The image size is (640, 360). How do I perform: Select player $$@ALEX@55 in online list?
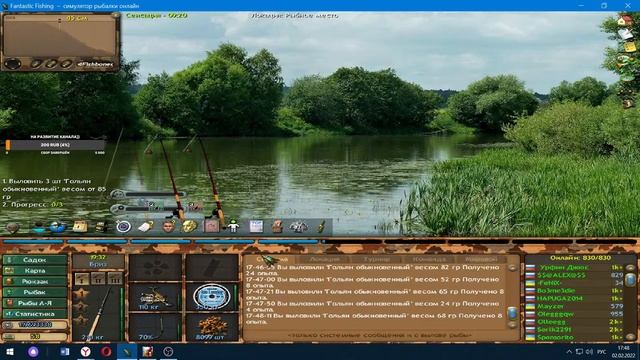[575, 275]
